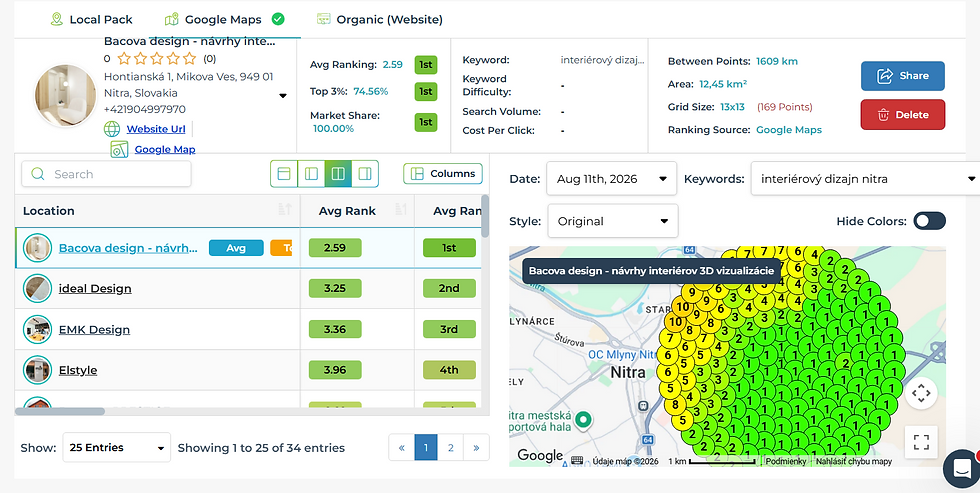Click the 3.25 average rank cell
Viewport: 980px width, 493px height.
click(x=335, y=289)
